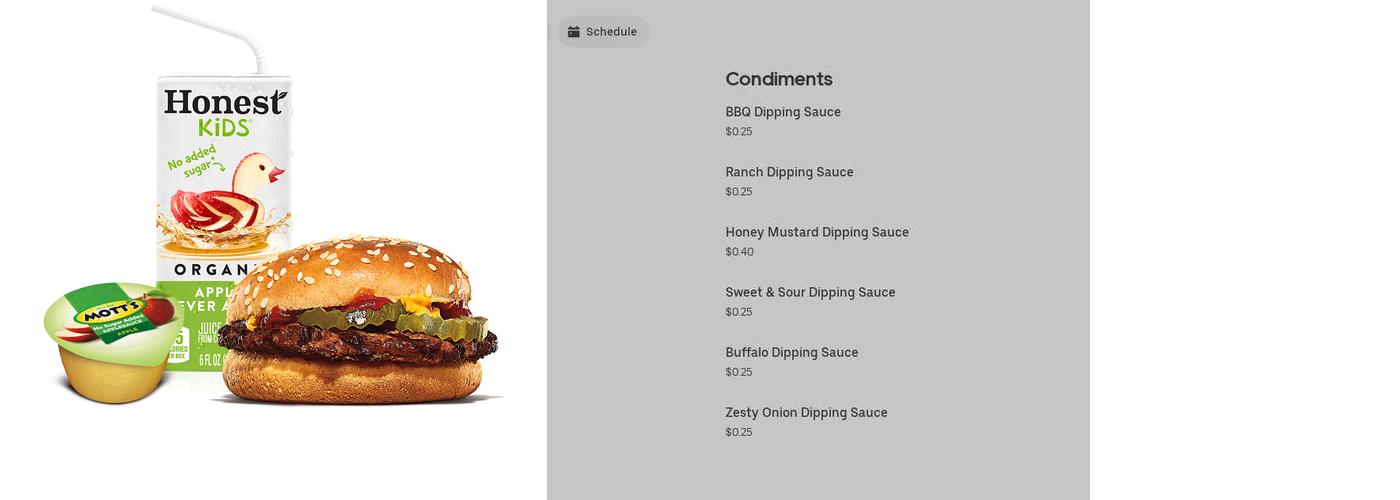1400x500 pixels.
Task: Open Buffalo Dipping Sauce item
Action: [x=791, y=352]
